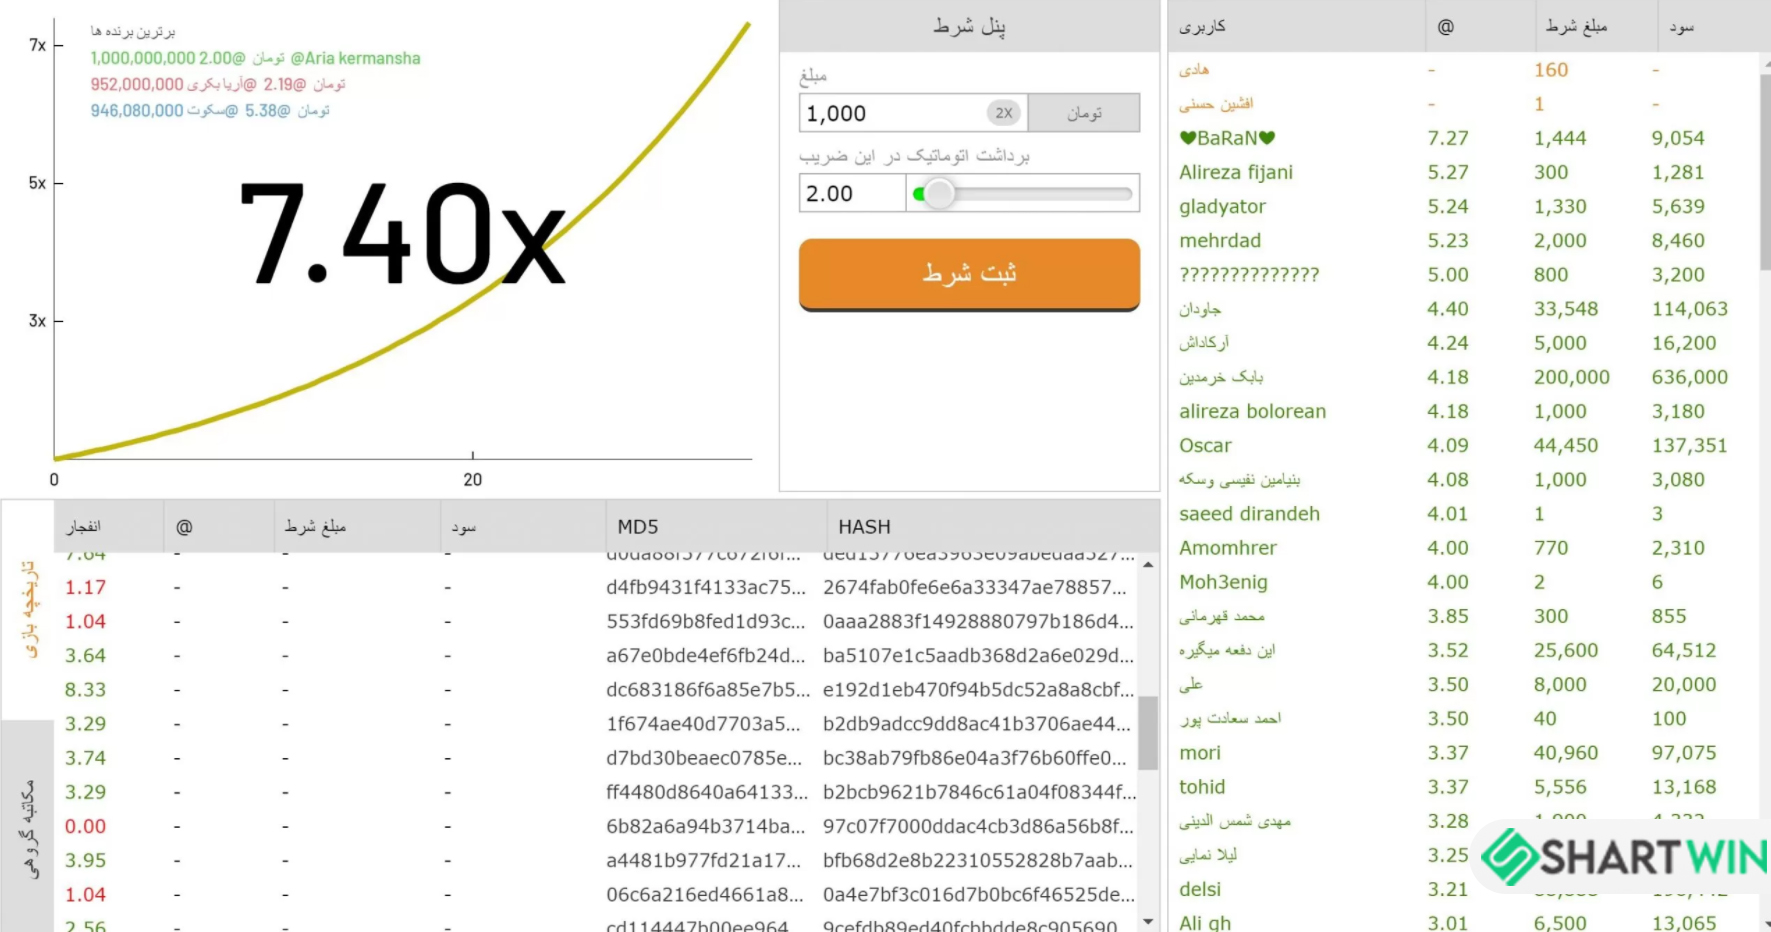The width and height of the screenshot is (1771, 932).
Task: Click the HASH column header
Action: [x=864, y=527]
